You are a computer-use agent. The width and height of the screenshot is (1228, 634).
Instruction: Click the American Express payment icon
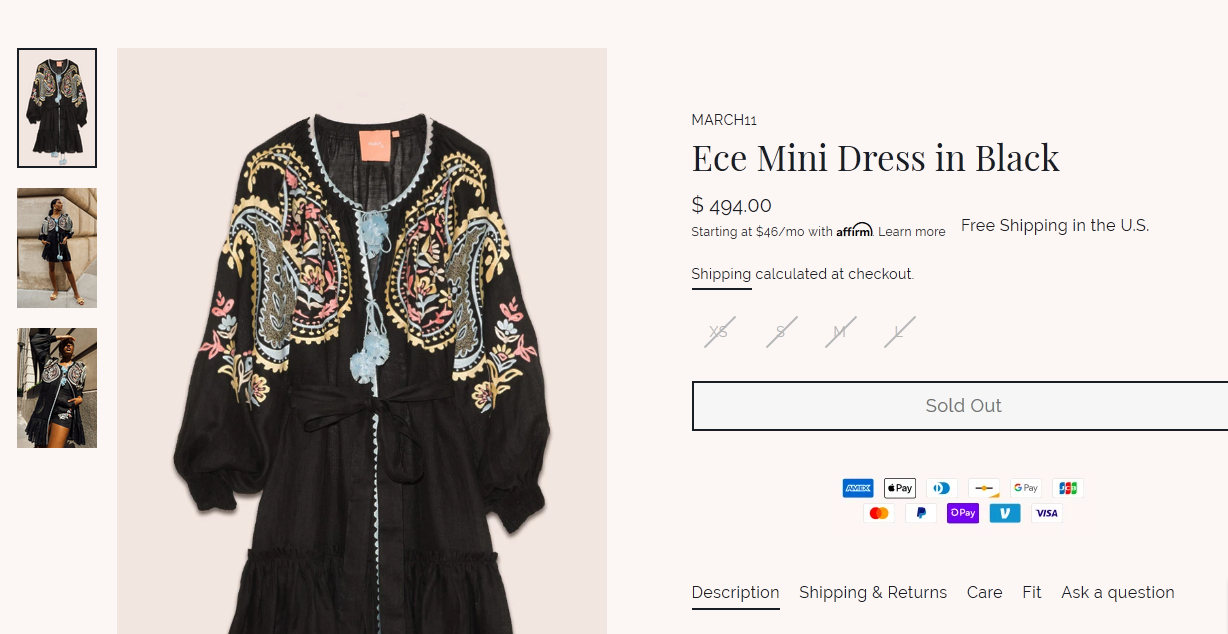click(858, 488)
